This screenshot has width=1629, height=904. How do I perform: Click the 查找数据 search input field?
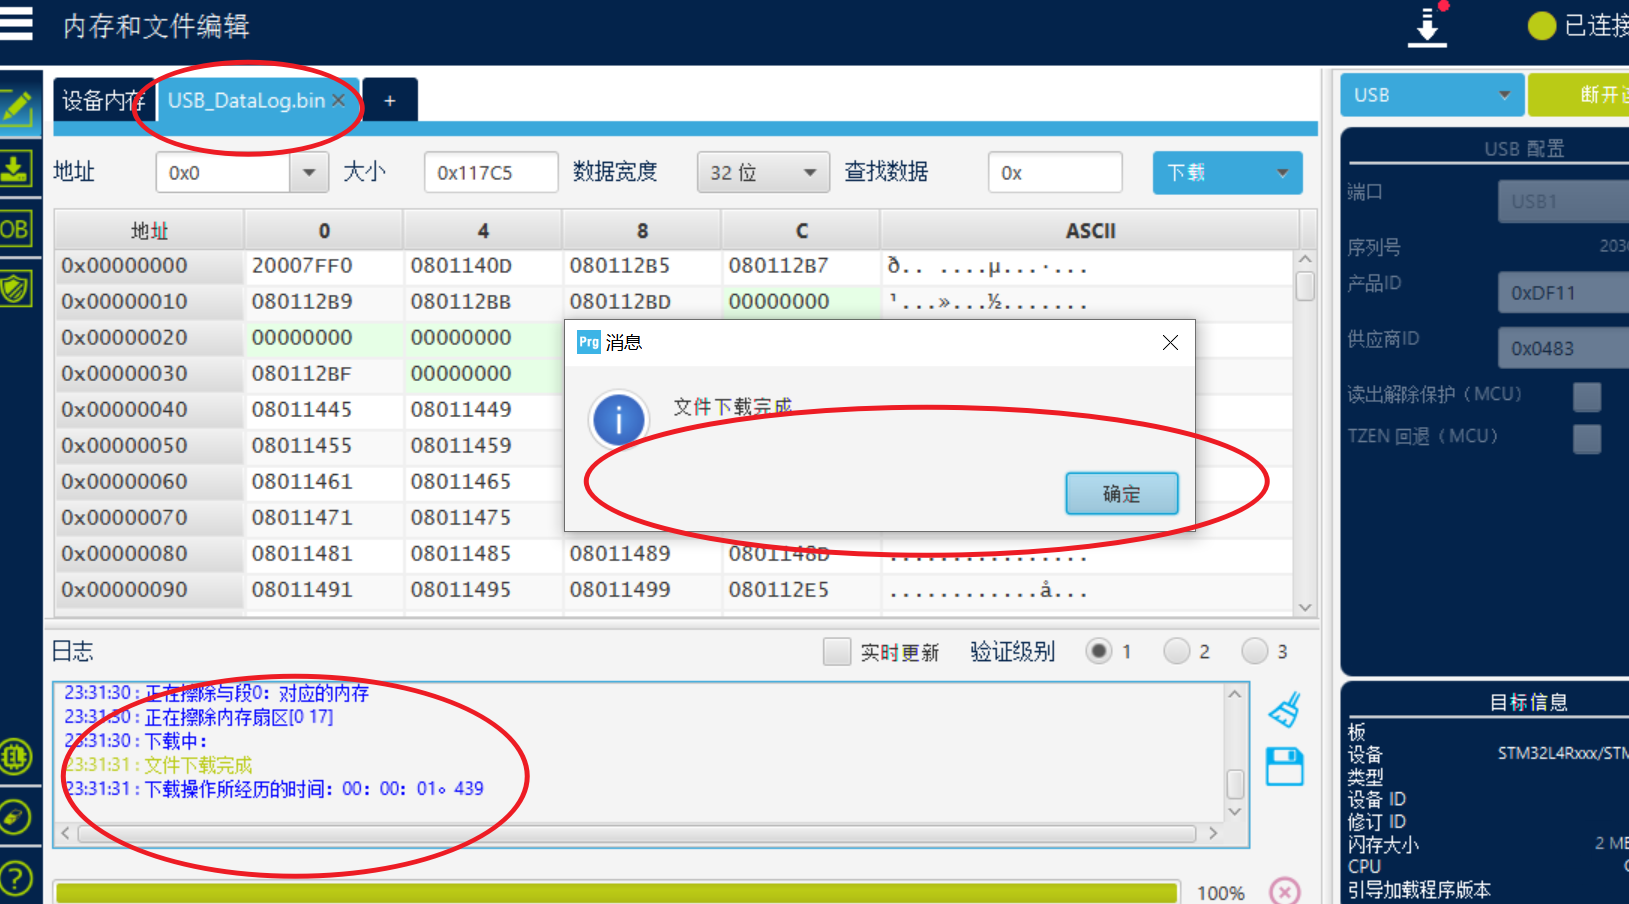coord(1055,173)
